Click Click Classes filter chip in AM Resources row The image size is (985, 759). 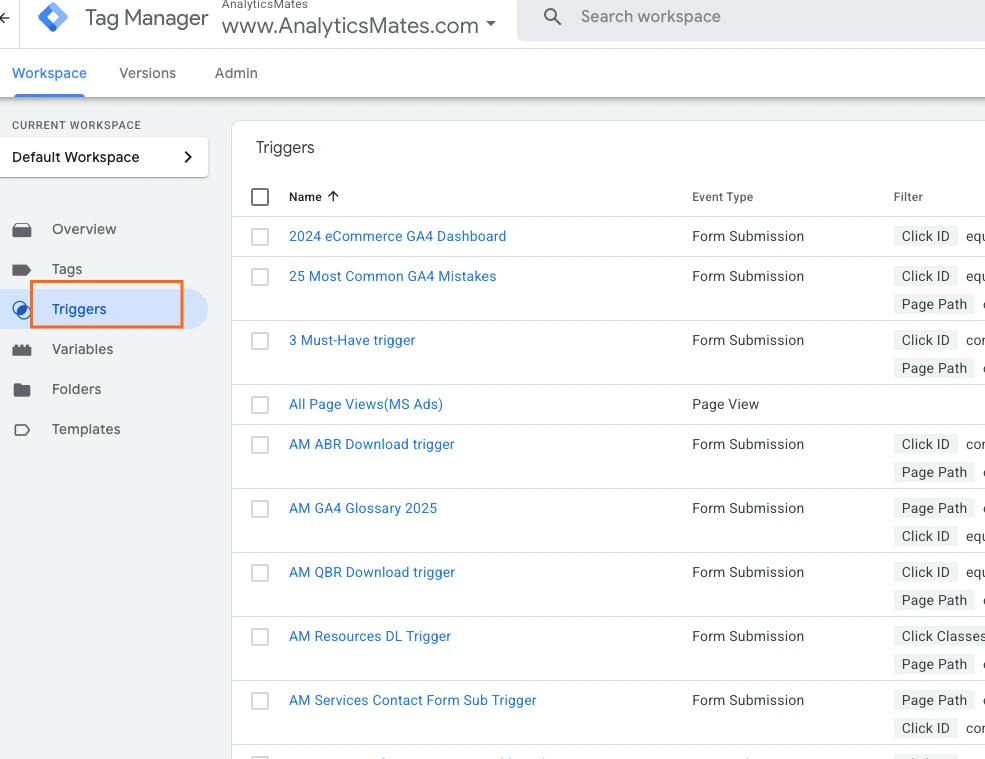coord(940,636)
